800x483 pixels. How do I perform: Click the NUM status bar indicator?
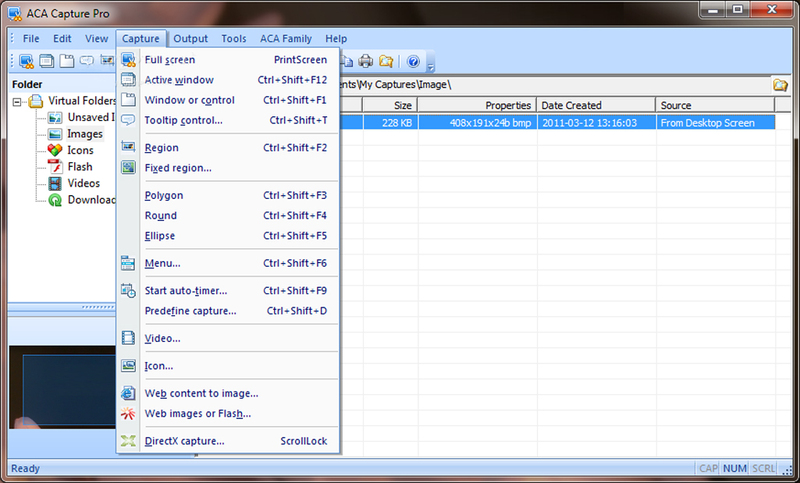(734, 468)
